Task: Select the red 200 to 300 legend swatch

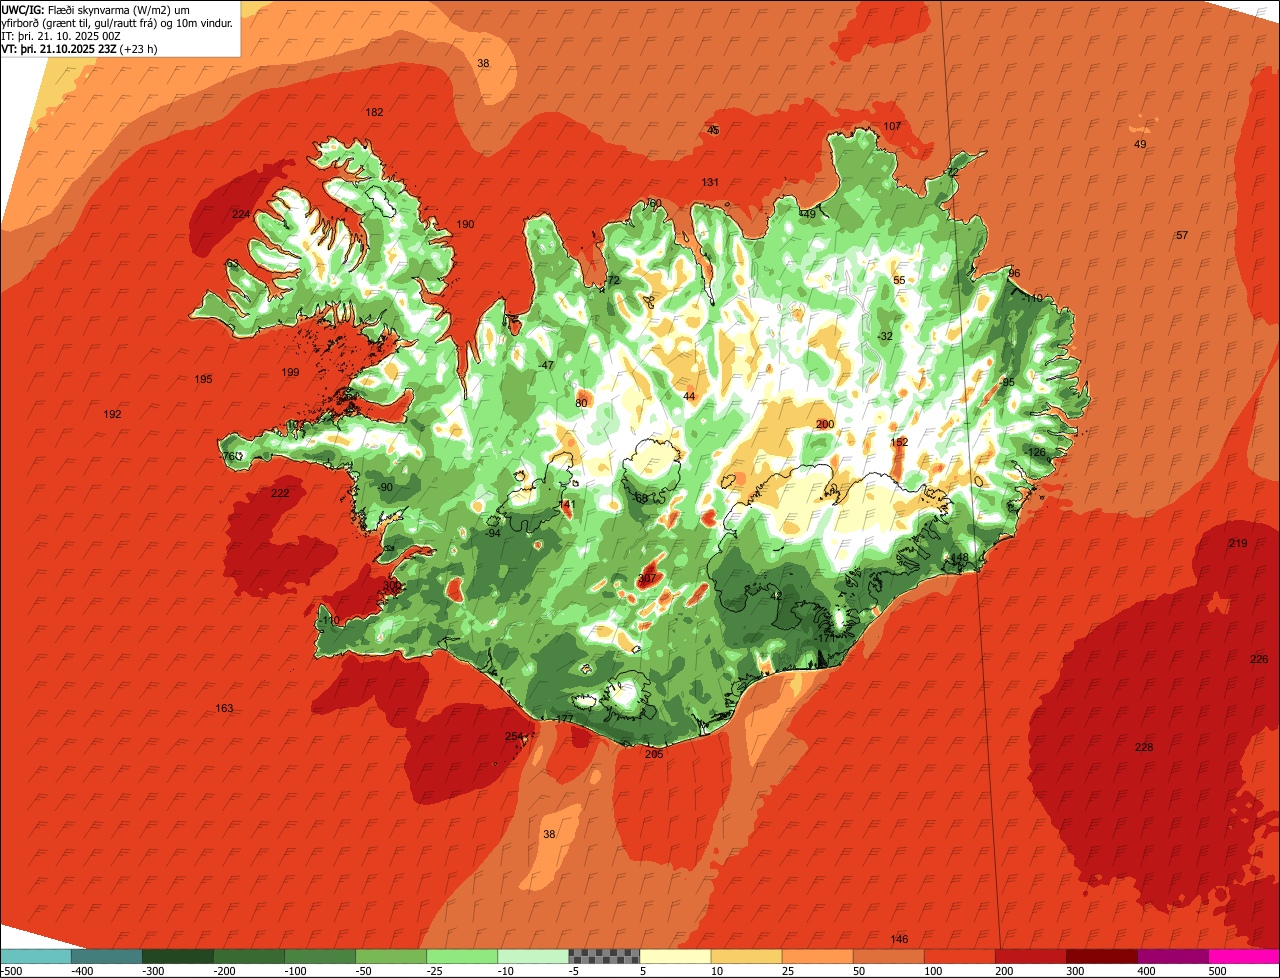Action: coord(1030,956)
